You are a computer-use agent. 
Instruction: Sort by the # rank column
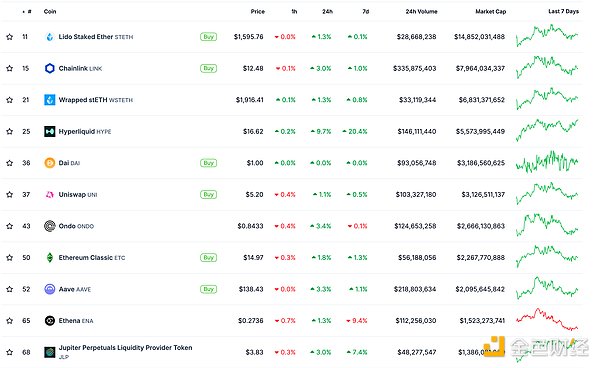(x=28, y=11)
